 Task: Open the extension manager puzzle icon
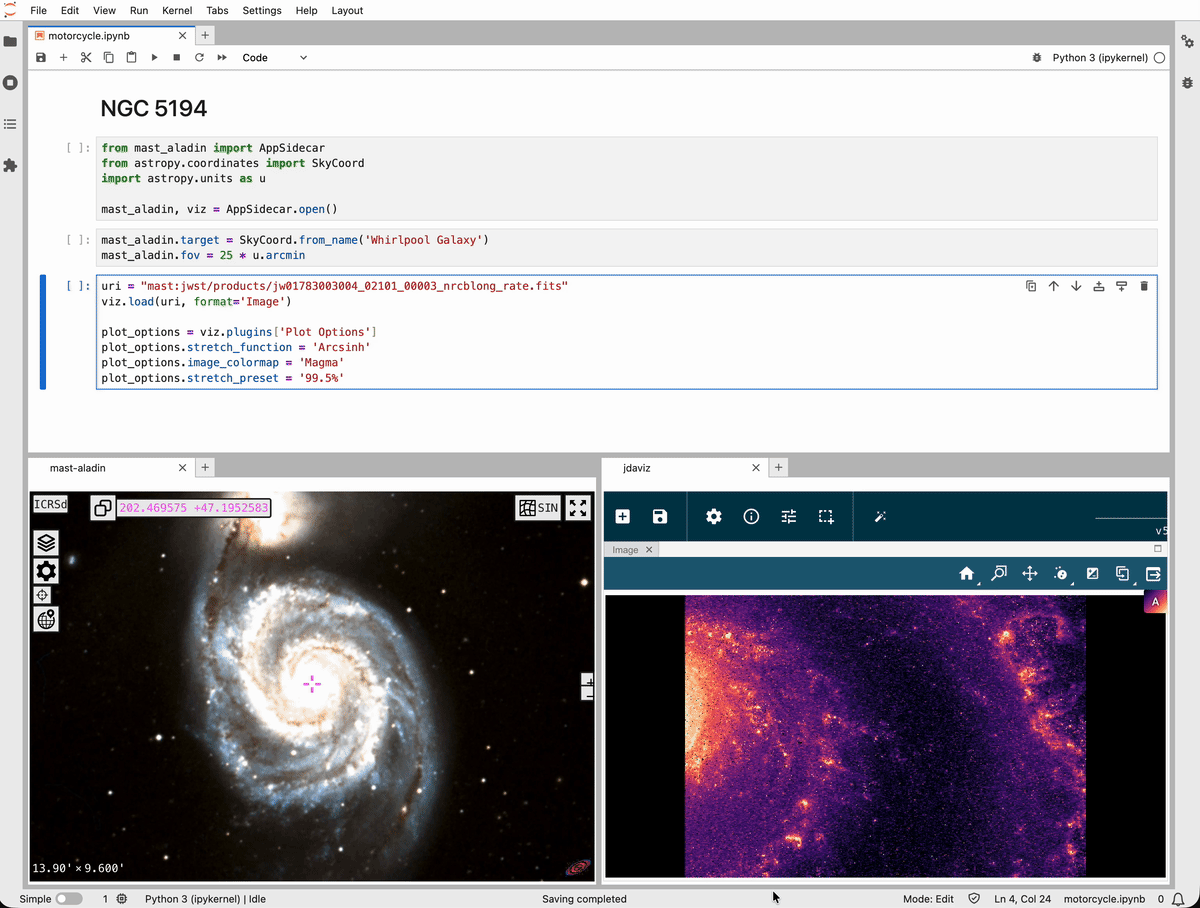coord(11,165)
